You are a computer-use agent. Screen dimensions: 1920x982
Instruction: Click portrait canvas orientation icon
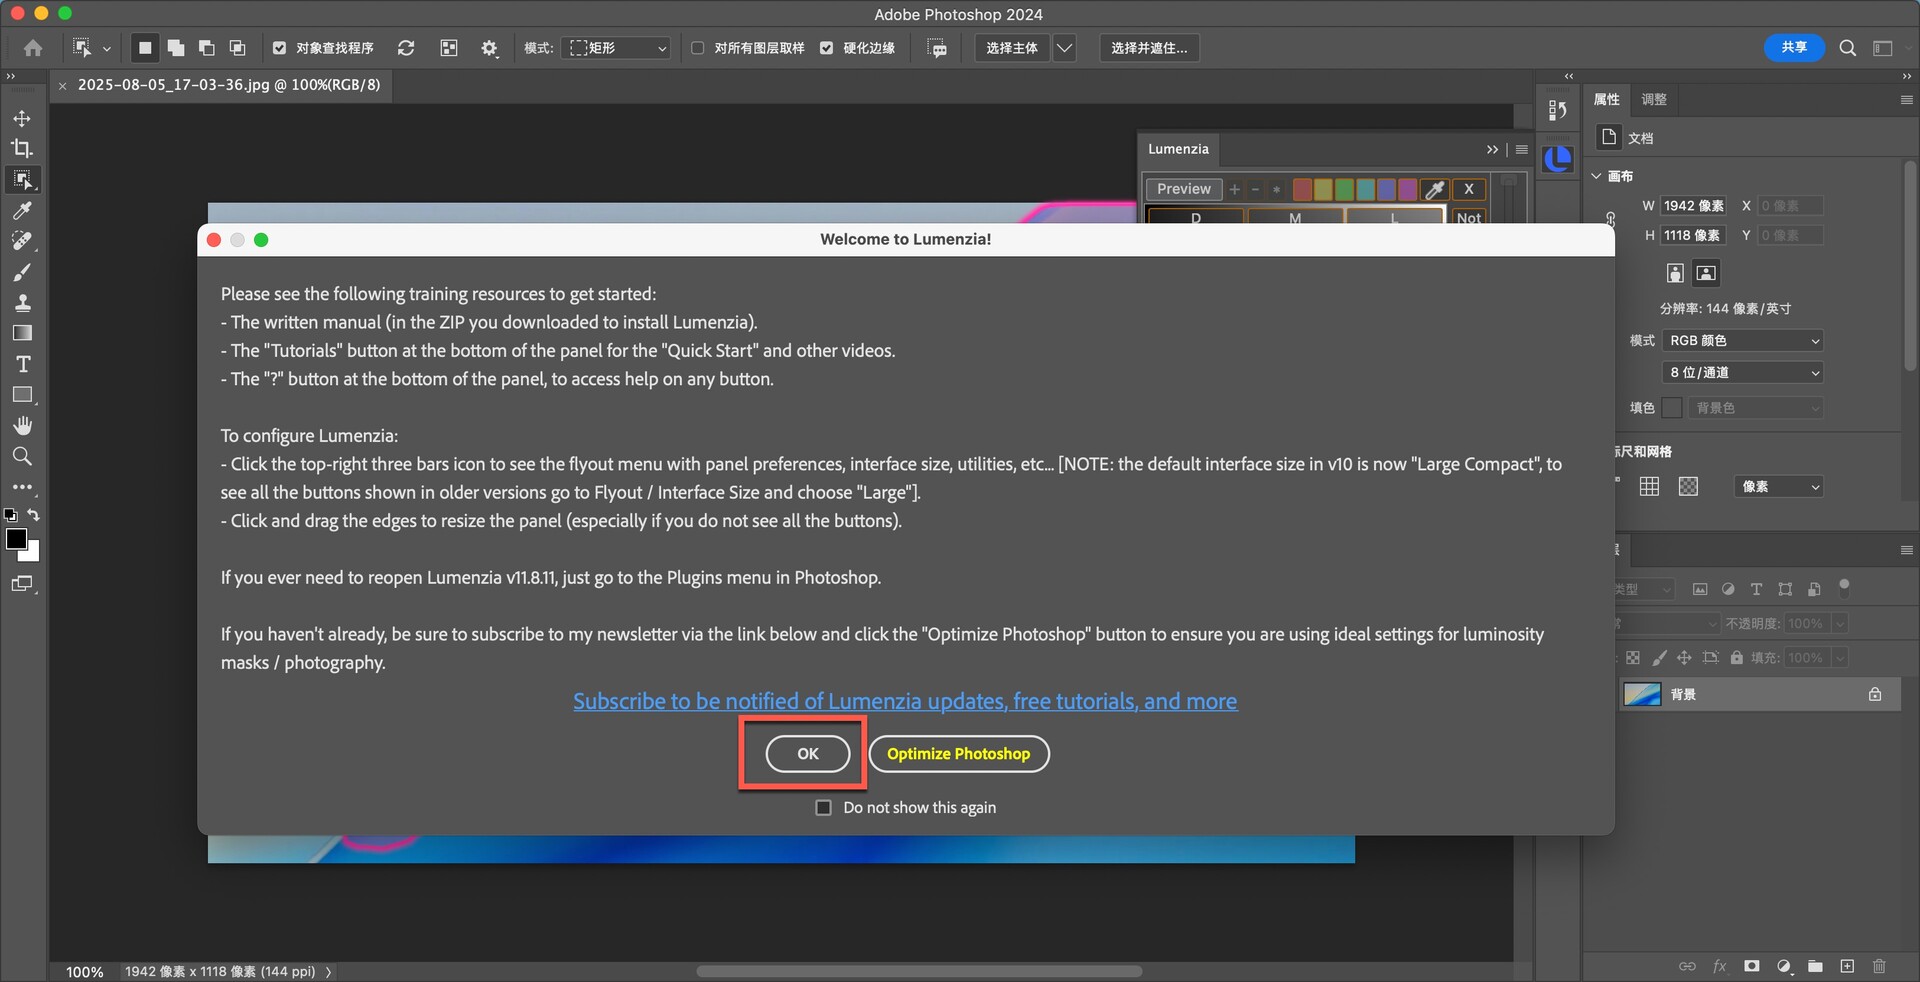(1675, 273)
